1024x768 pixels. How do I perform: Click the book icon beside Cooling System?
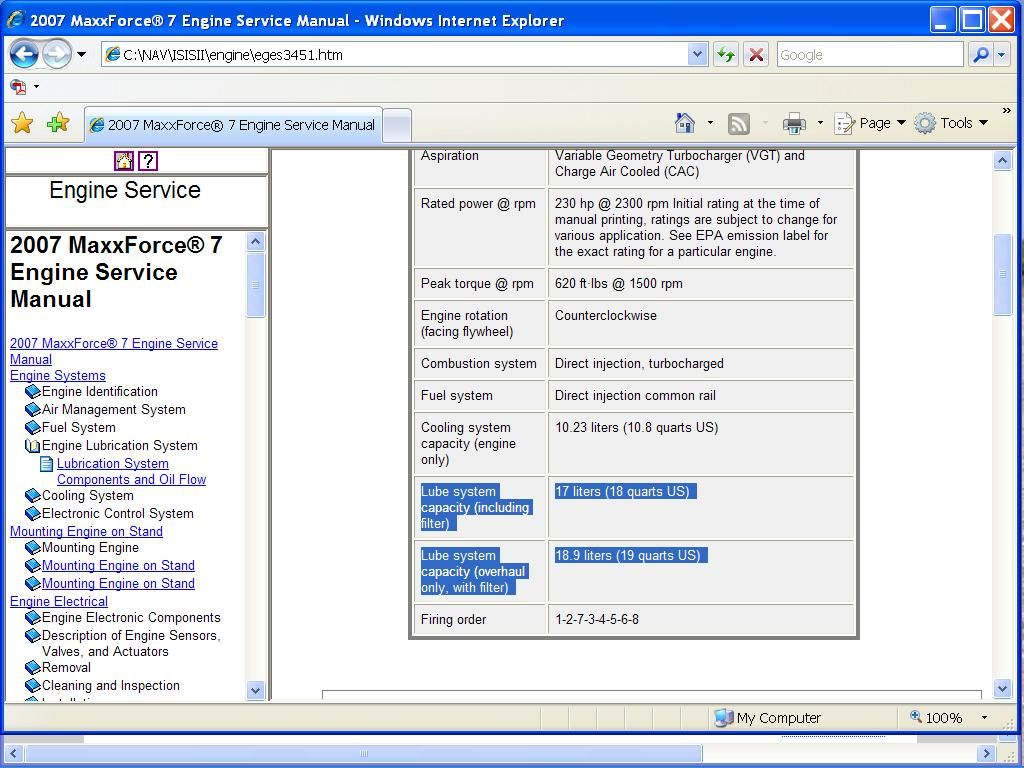[x=32, y=496]
